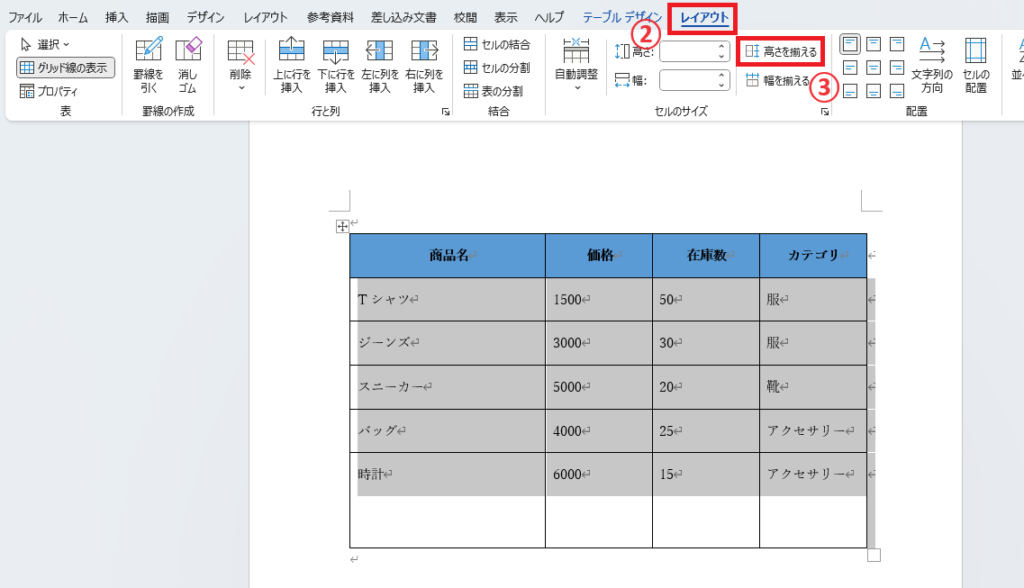1024x588 pixels.
Task: Click the 靴 category cell
Action: click(x=813, y=387)
